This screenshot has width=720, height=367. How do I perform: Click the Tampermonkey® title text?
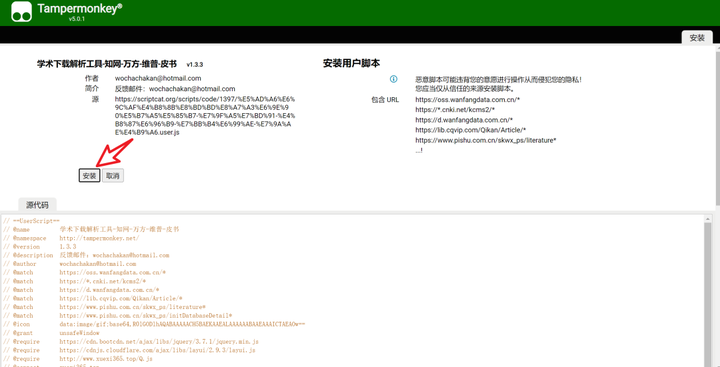pyautogui.click(x=80, y=8)
